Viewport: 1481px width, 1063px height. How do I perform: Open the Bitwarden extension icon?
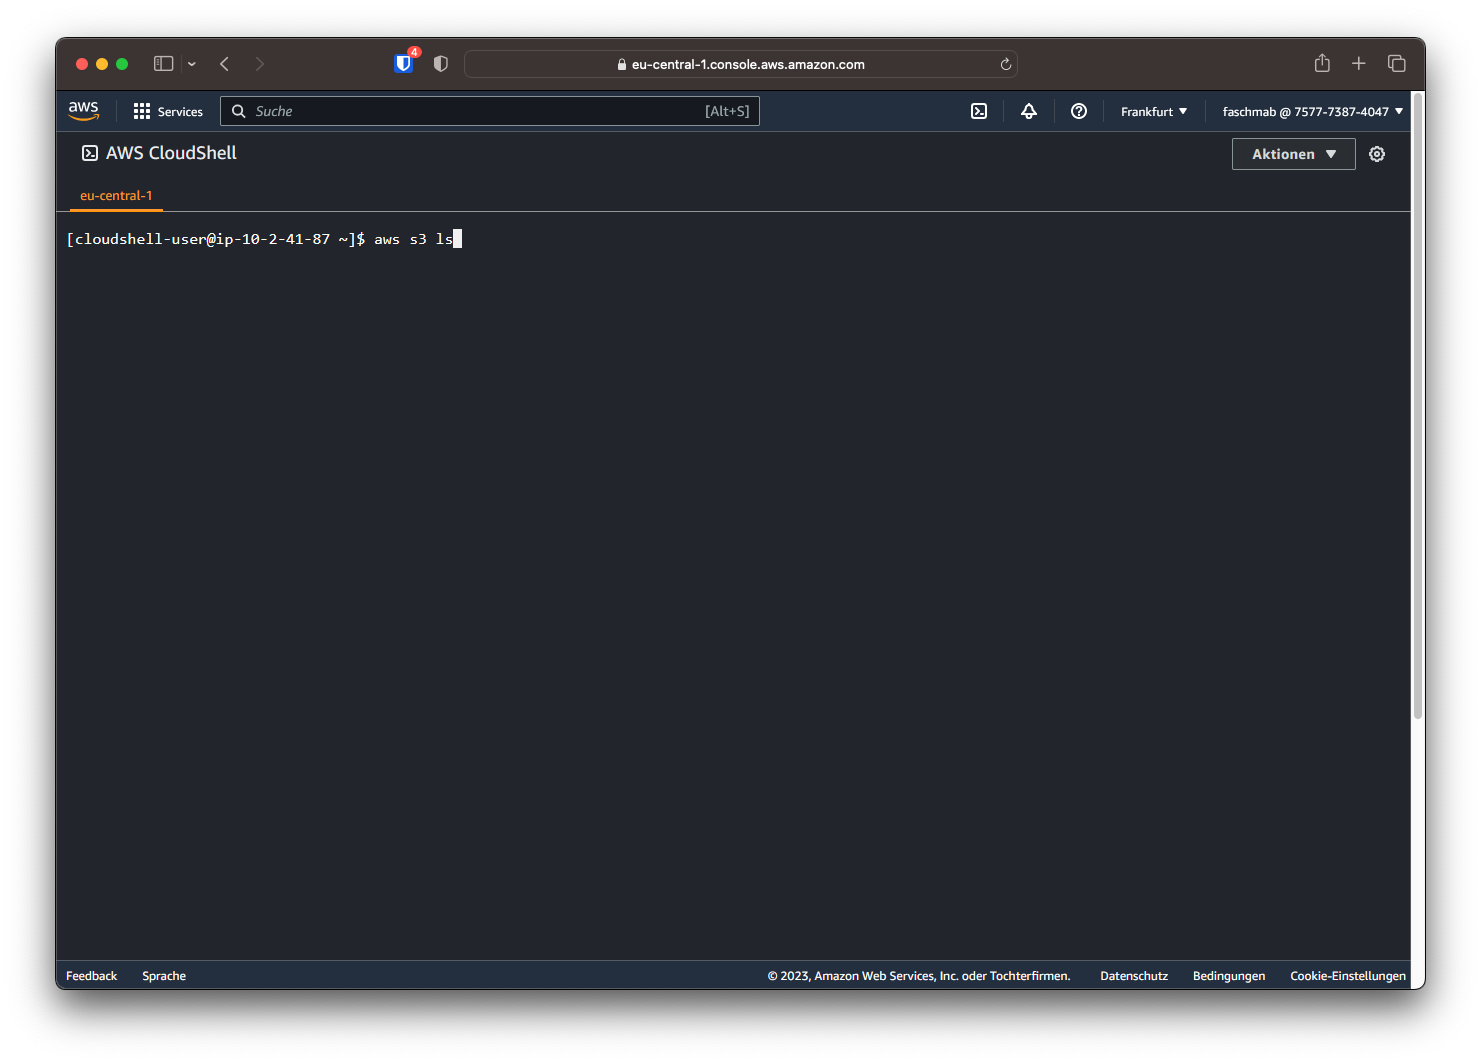tap(404, 63)
